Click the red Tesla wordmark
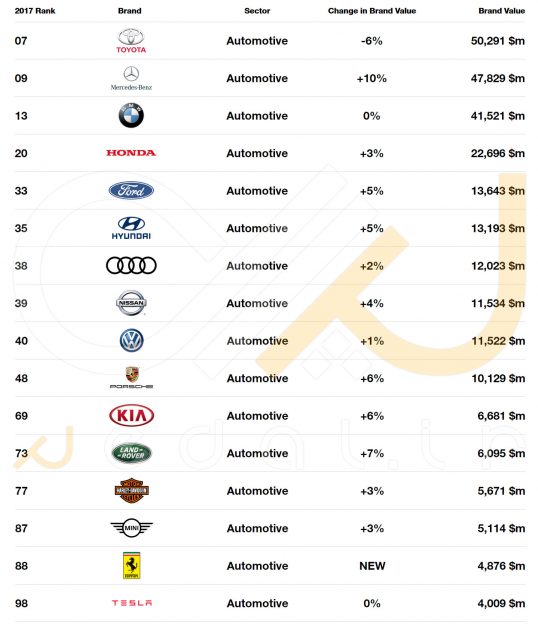538x632 pixels. coord(132,603)
